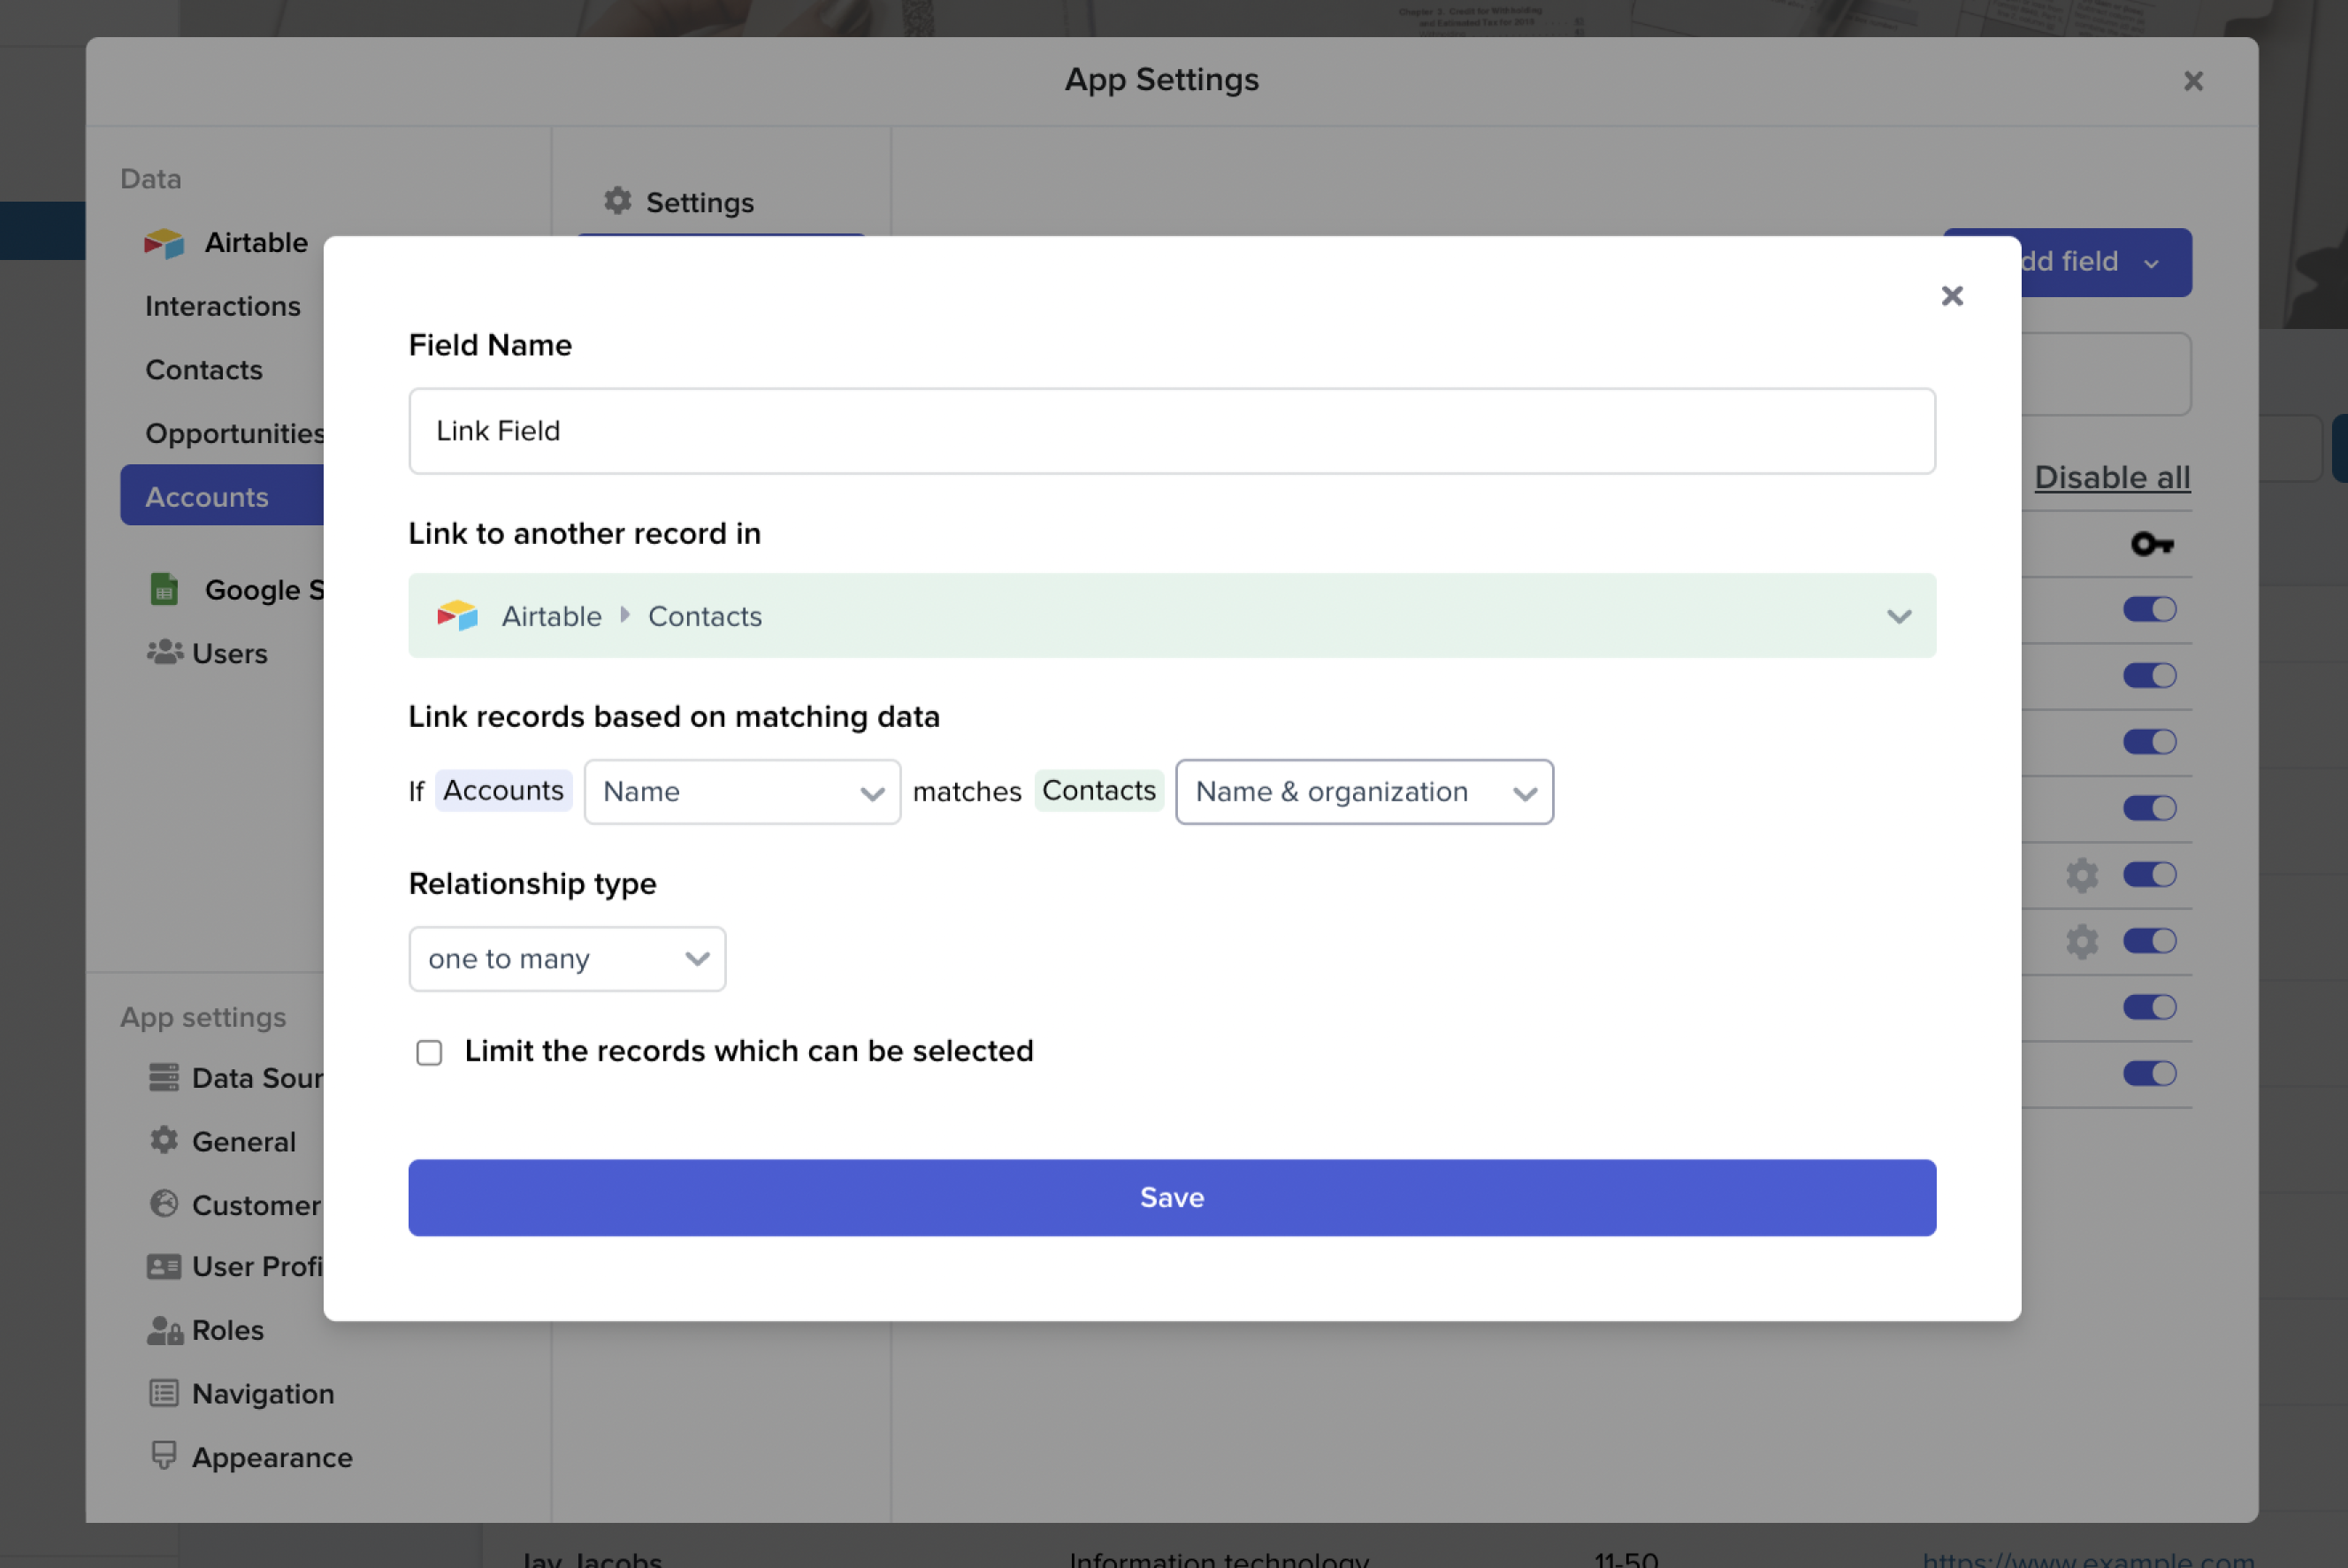Click the Field Name input box
Screen dimensions: 2348x1568
tap(1171, 431)
